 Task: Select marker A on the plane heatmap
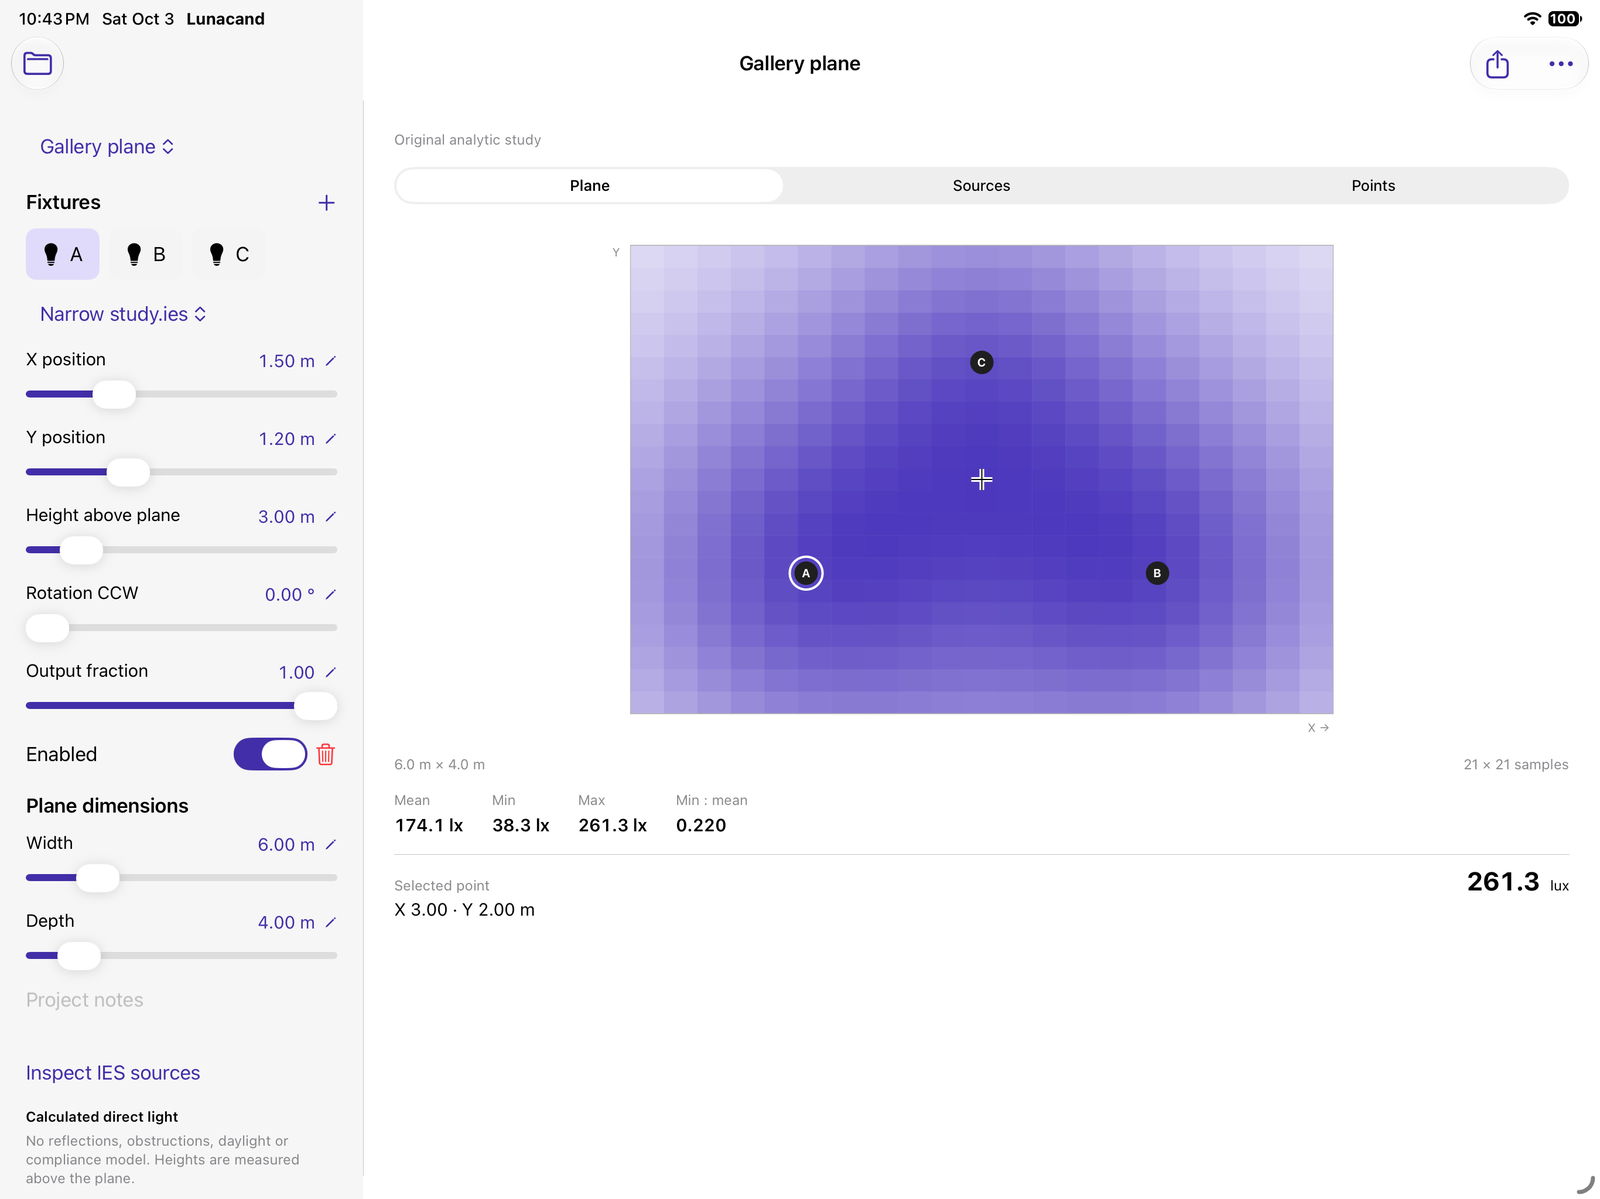(x=806, y=573)
